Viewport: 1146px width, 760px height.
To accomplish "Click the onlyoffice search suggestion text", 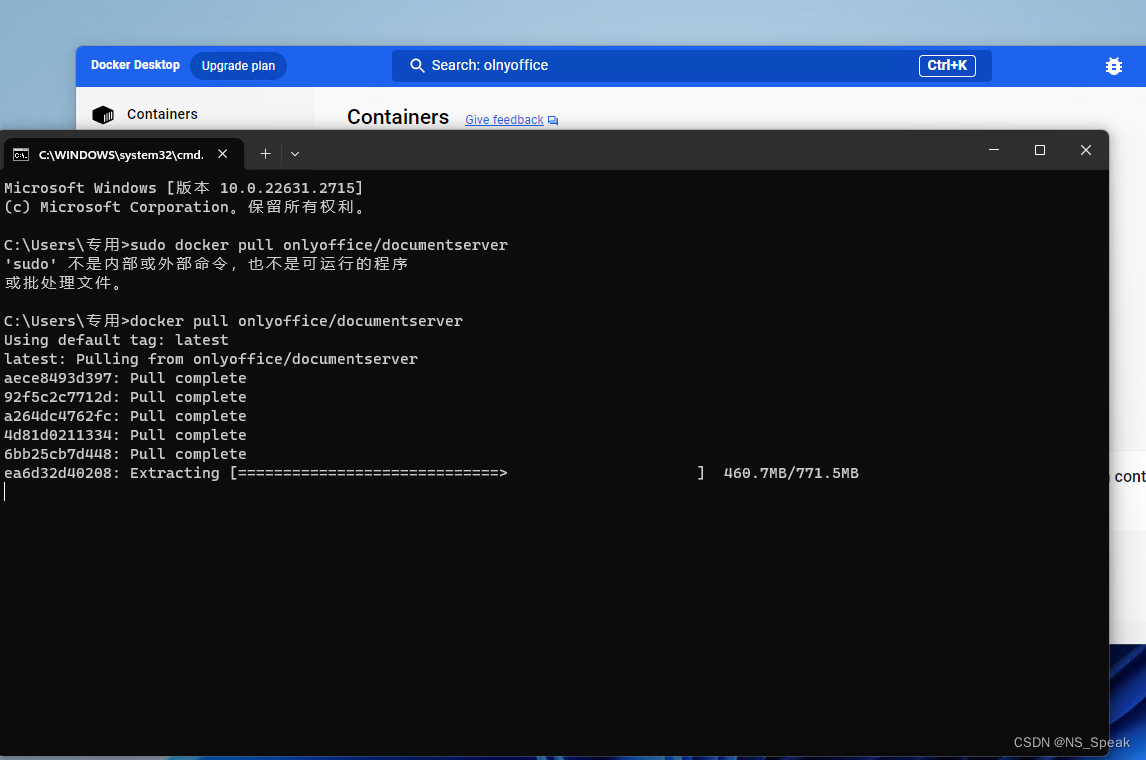I will click(516, 65).
